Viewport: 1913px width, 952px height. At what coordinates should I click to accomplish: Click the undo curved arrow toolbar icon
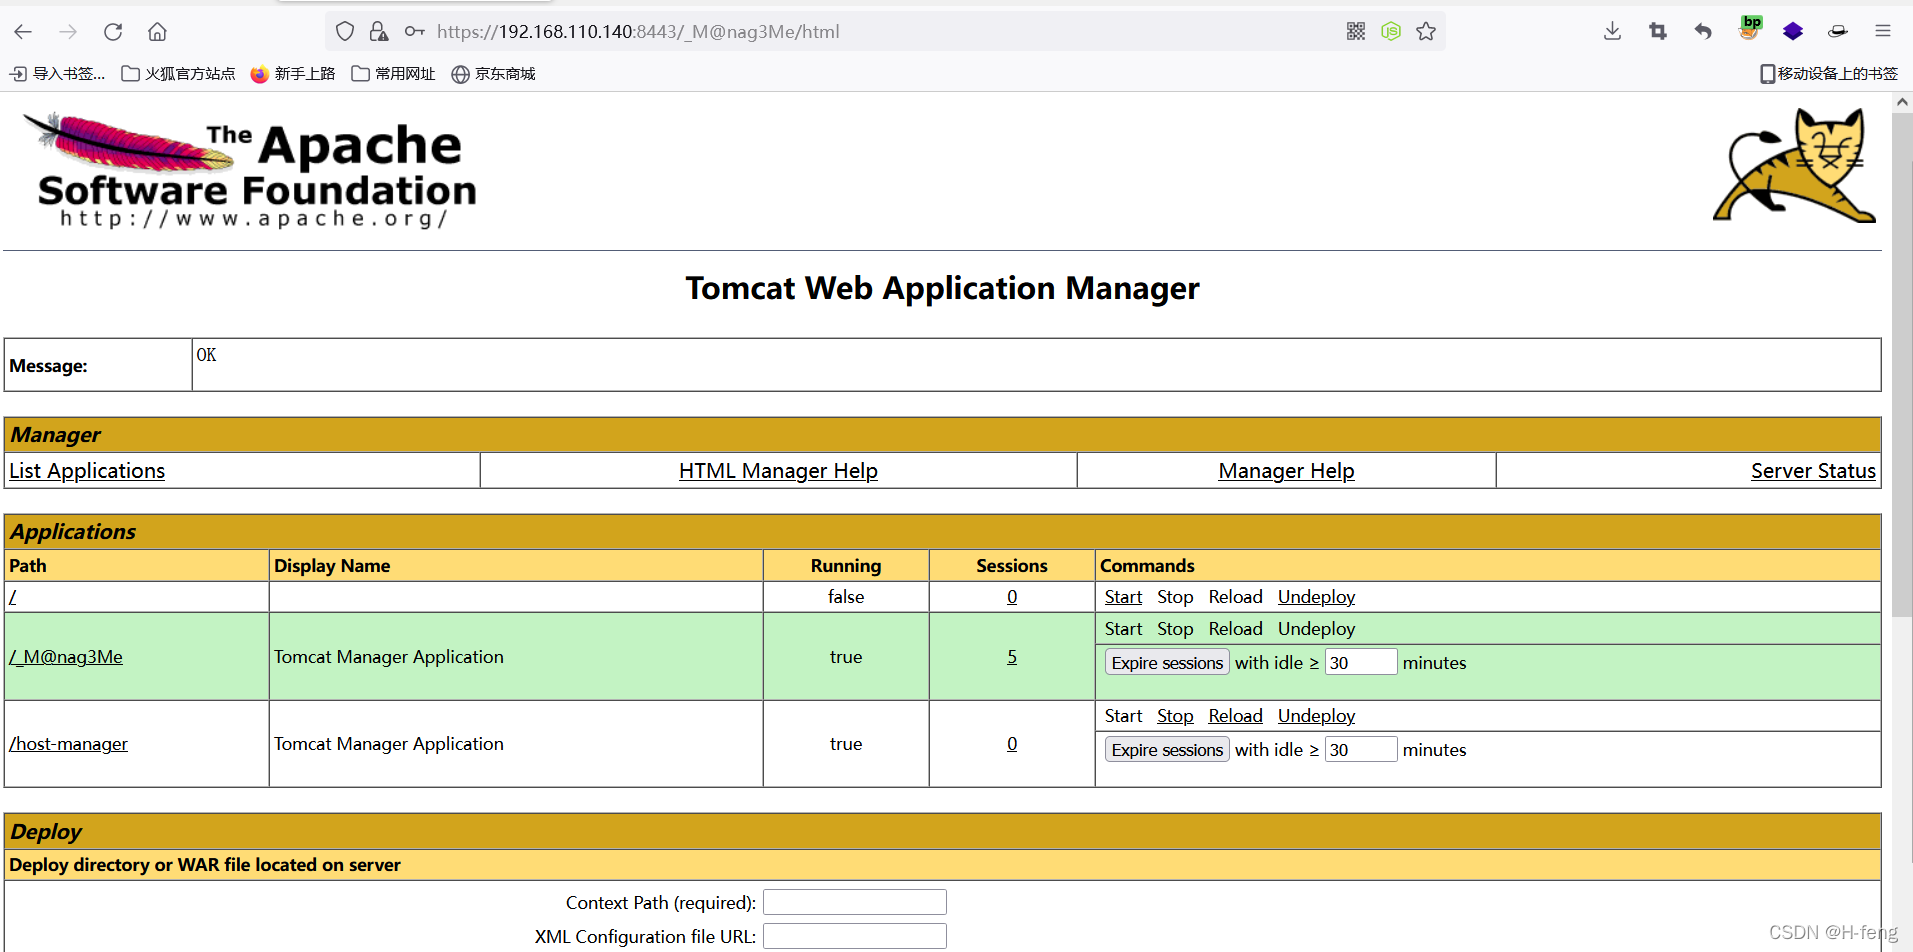pyautogui.click(x=1703, y=32)
